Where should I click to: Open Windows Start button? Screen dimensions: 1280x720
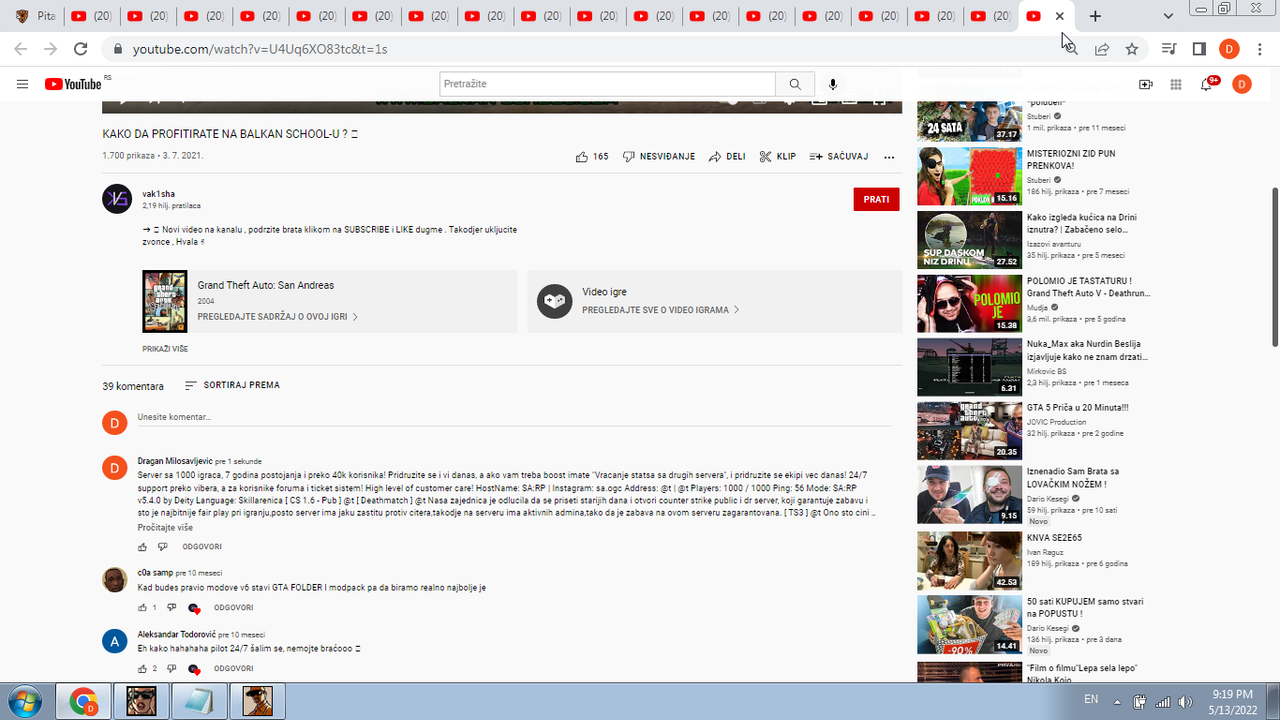(26, 700)
